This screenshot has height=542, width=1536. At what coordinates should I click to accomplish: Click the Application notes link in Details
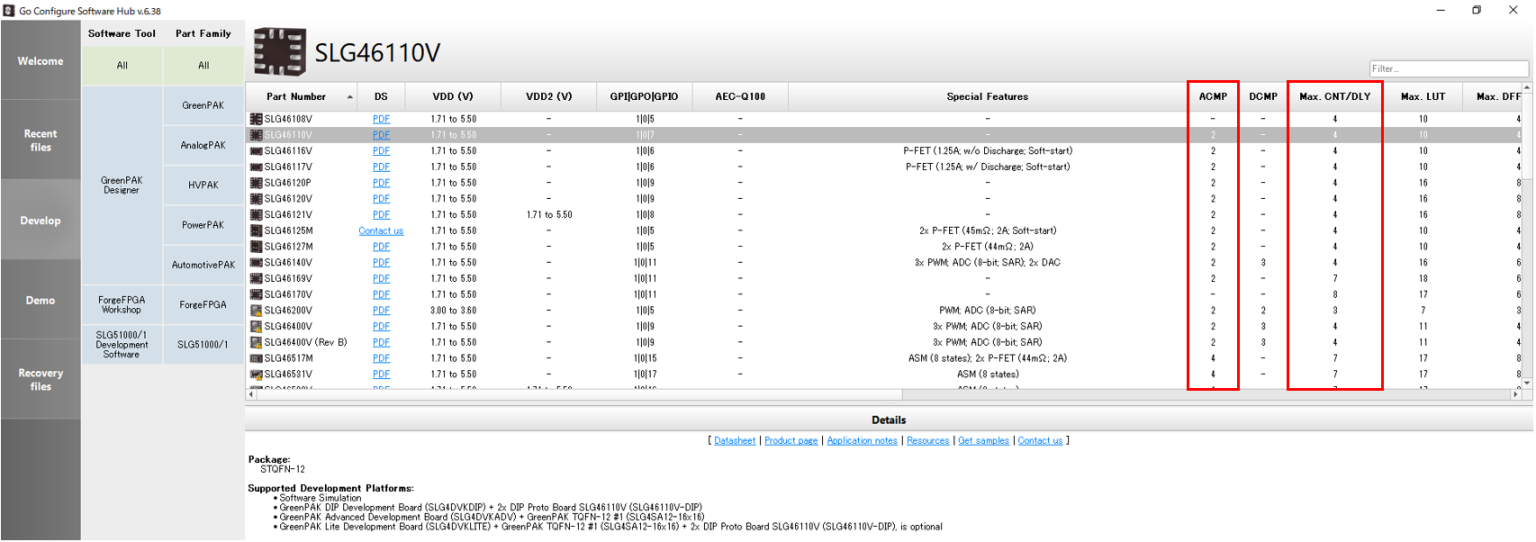pos(862,441)
